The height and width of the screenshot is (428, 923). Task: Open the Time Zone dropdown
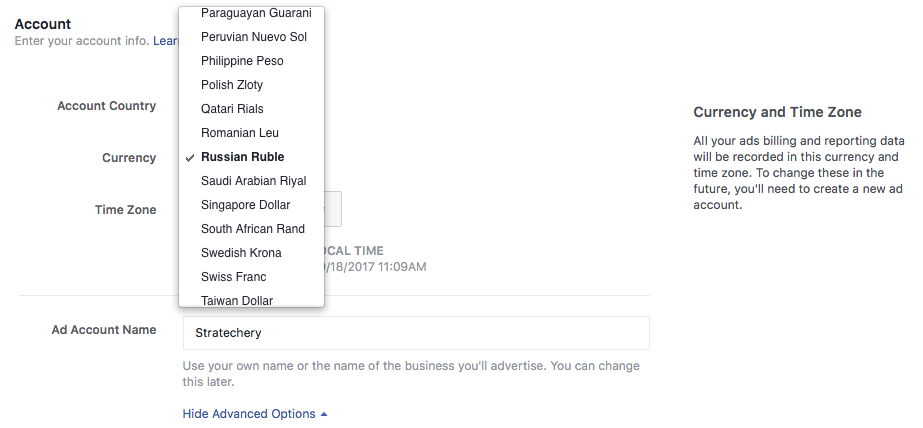[x=332, y=209]
